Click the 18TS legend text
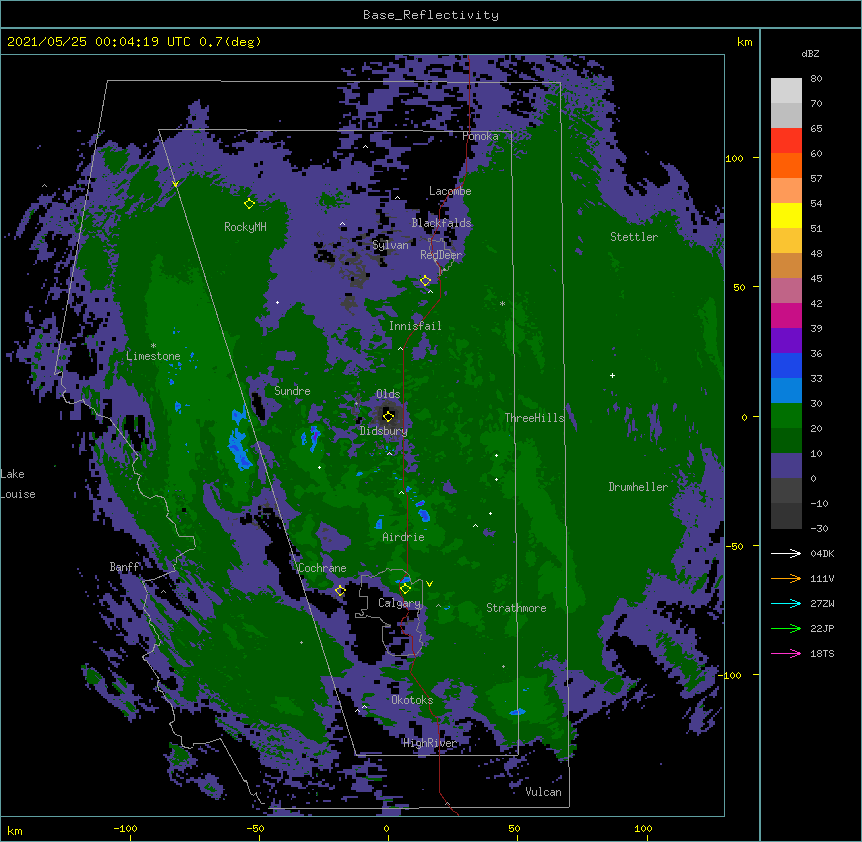Screen dimensions: 862x842 click(822, 653)
